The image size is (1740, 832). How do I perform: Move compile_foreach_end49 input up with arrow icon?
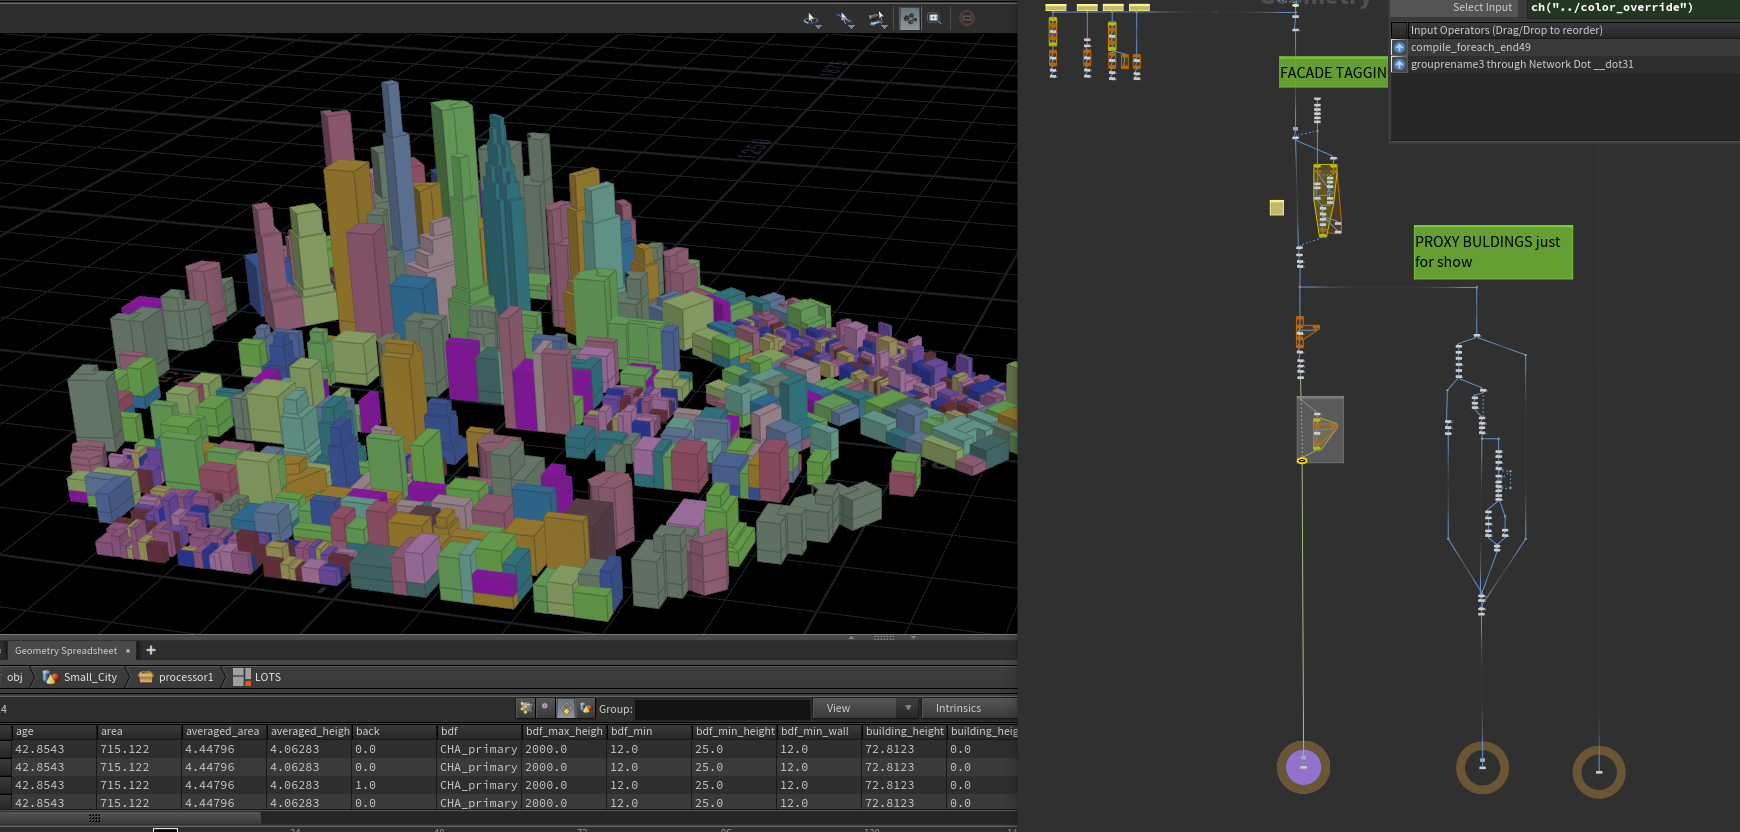(1400, 48)
